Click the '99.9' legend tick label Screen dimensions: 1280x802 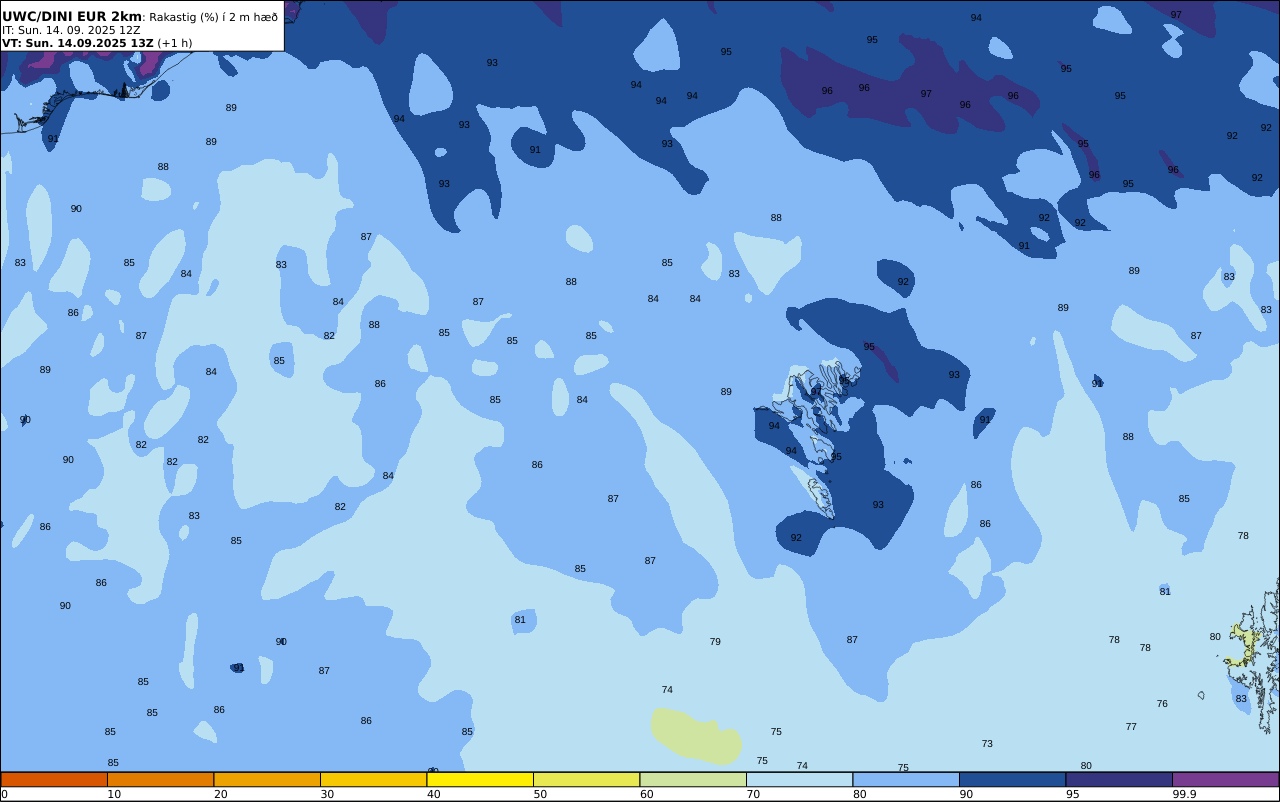[x=1184, y=794]
